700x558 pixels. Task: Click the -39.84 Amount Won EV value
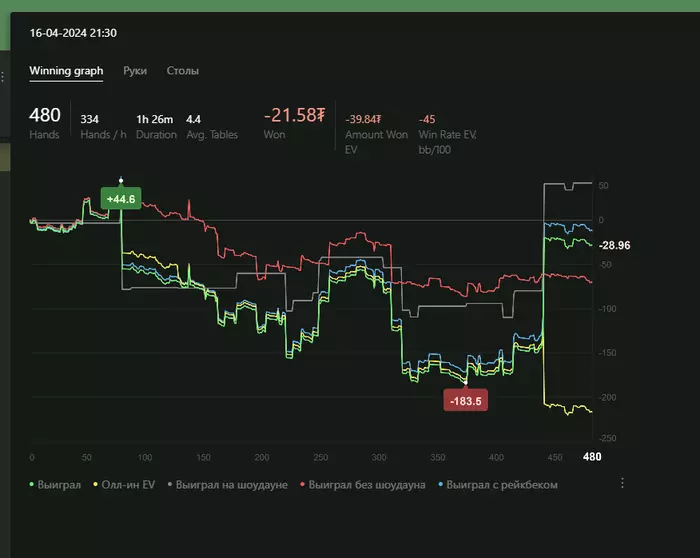(363, 119)
